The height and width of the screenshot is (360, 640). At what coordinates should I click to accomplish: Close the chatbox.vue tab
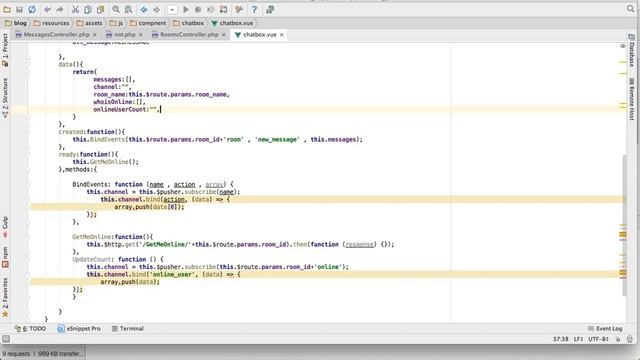[282, 35]
